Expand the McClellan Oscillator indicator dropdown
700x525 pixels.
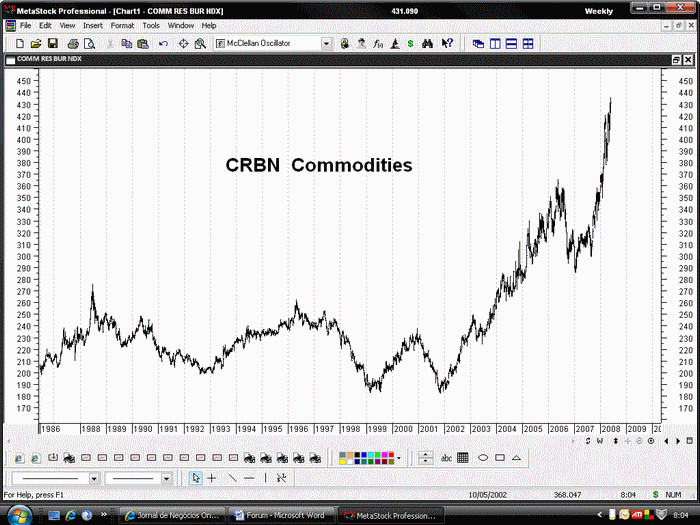coord(326,44)
